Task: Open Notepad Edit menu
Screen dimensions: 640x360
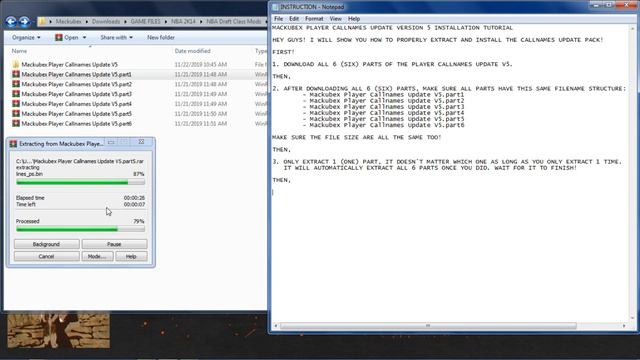Action: tap(294, 19)
